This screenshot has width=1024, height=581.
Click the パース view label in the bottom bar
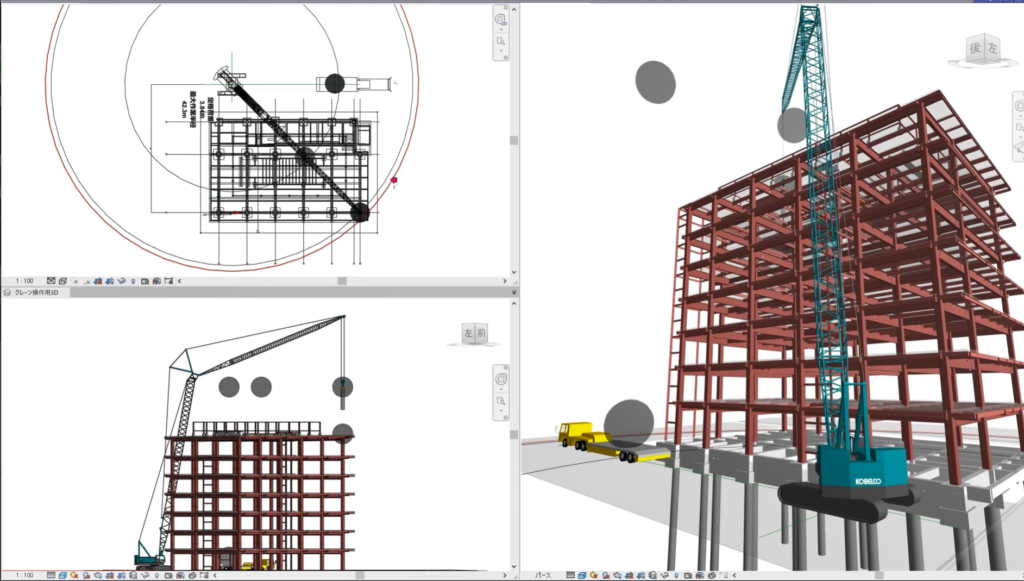pyautogui.click(x=543, y=575)
